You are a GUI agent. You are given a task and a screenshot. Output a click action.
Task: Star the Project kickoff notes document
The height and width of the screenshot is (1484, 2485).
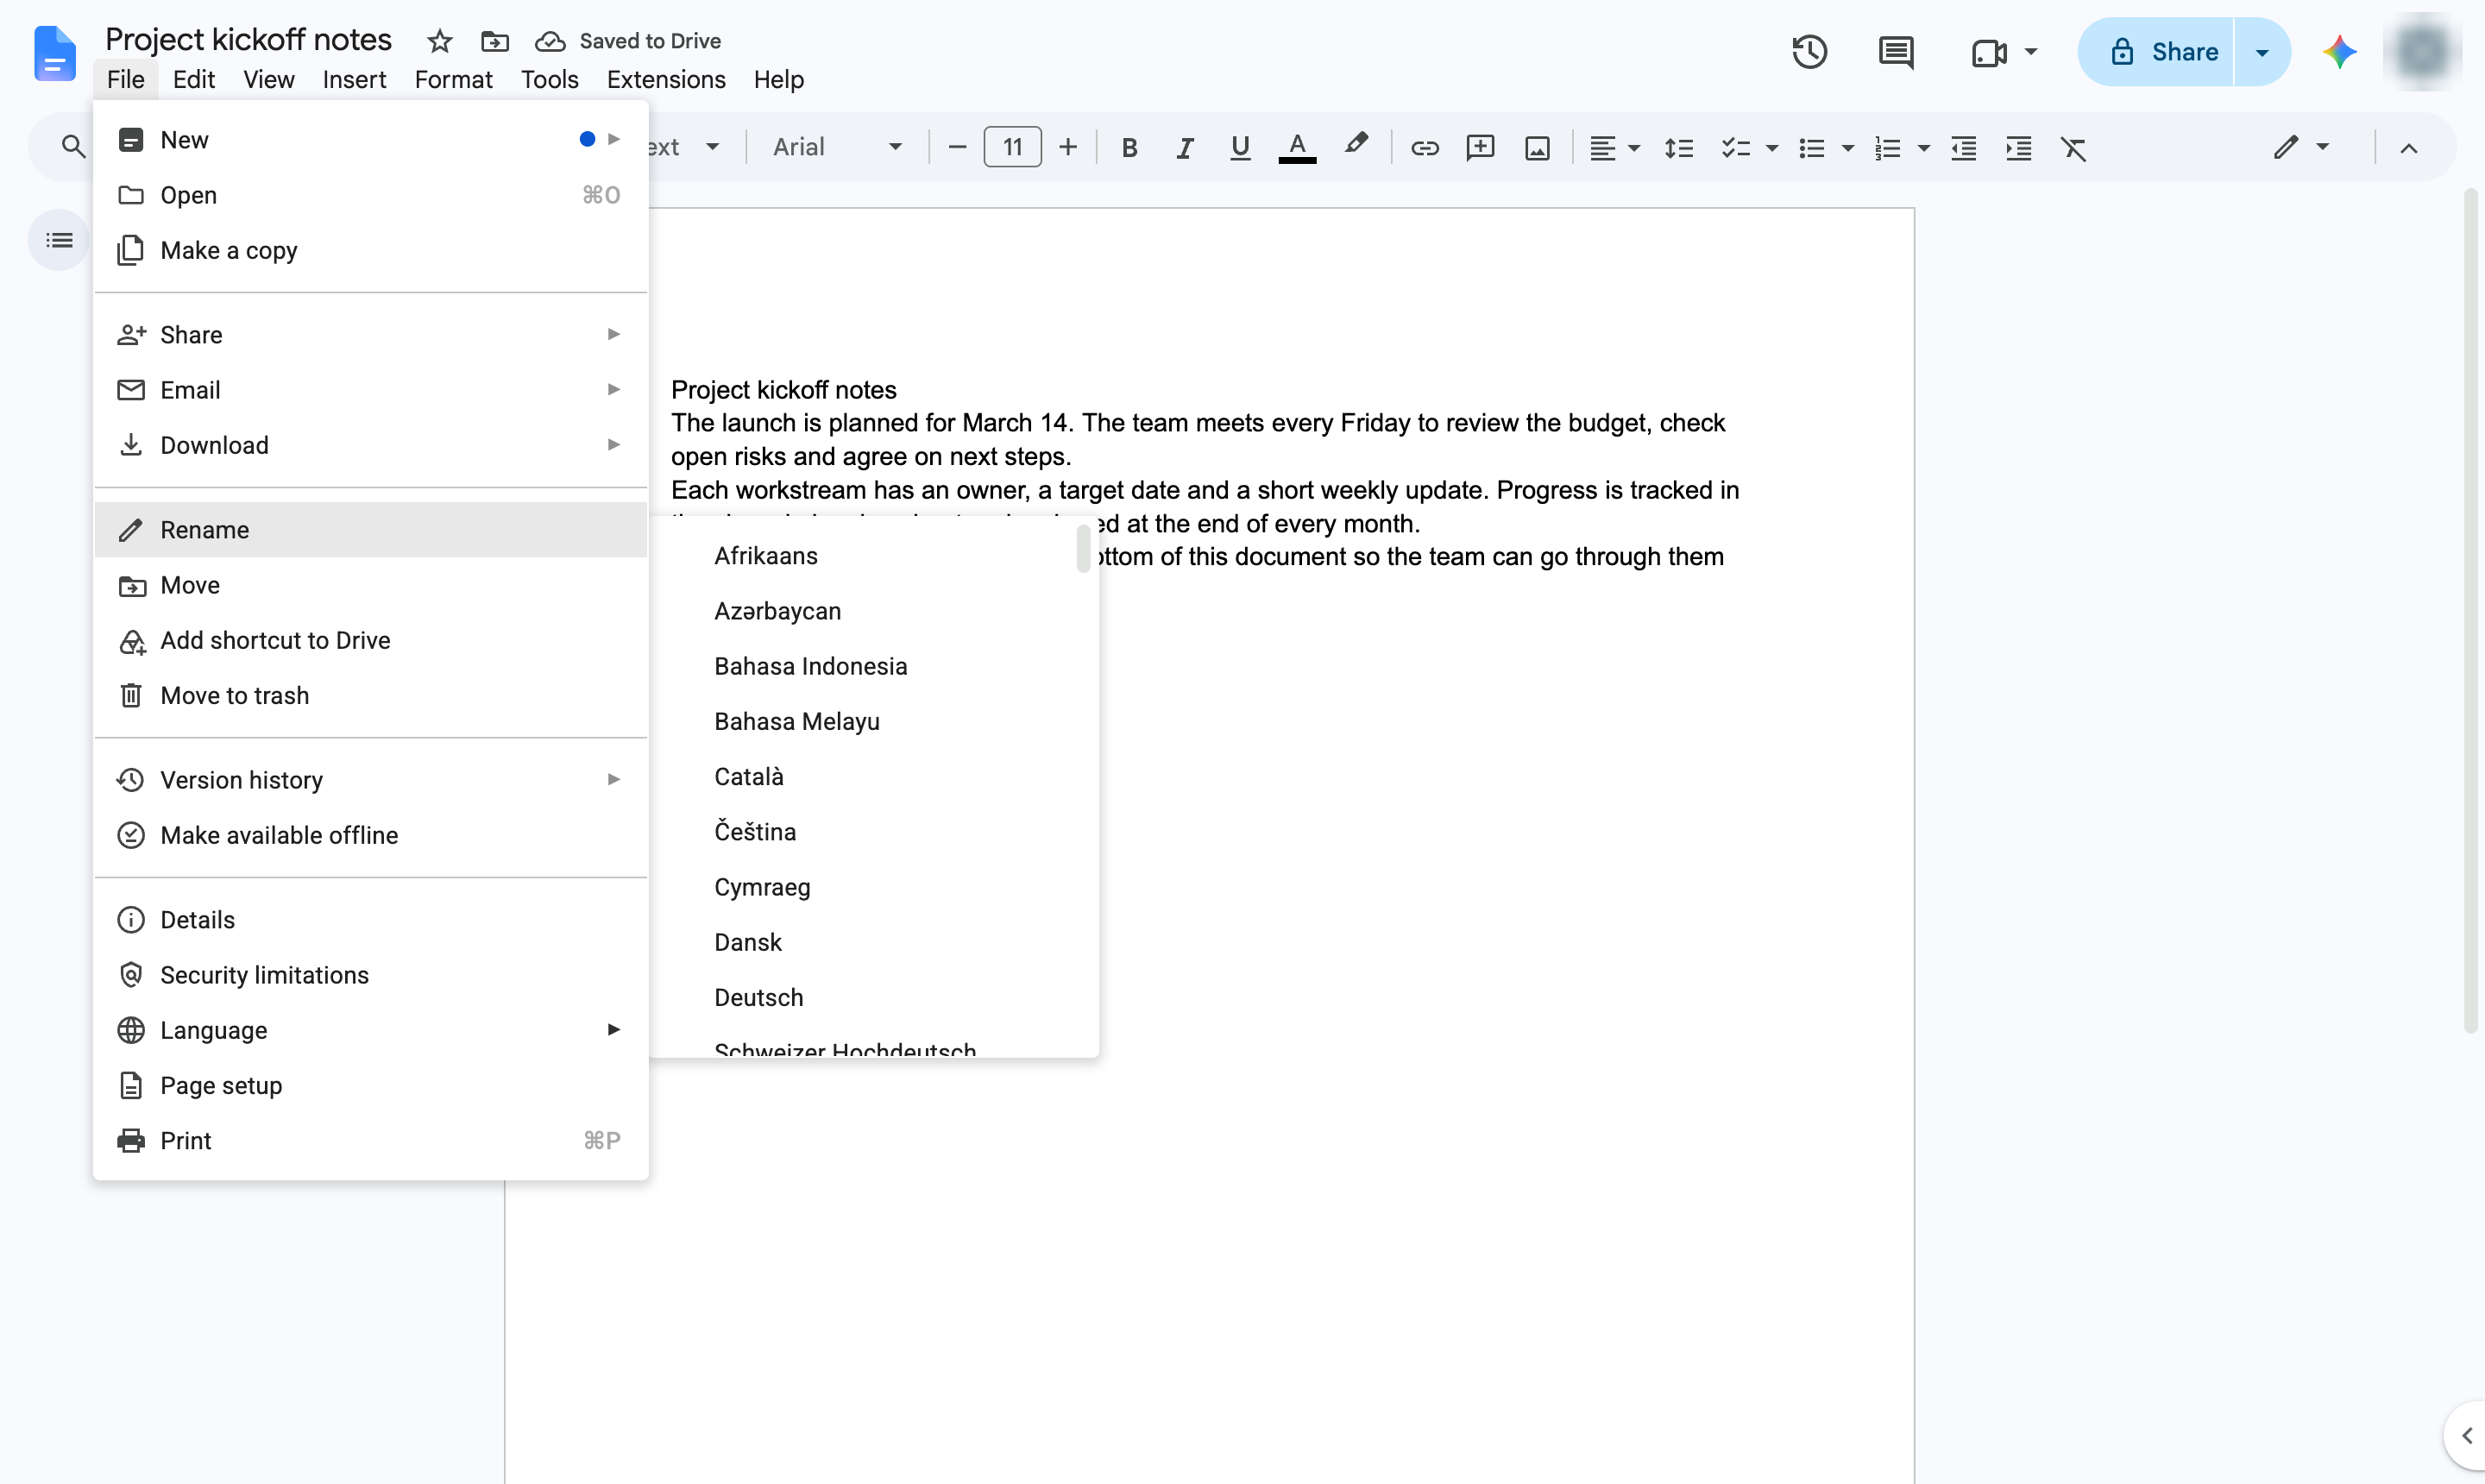pyautogui.click(x=440, y=41)
